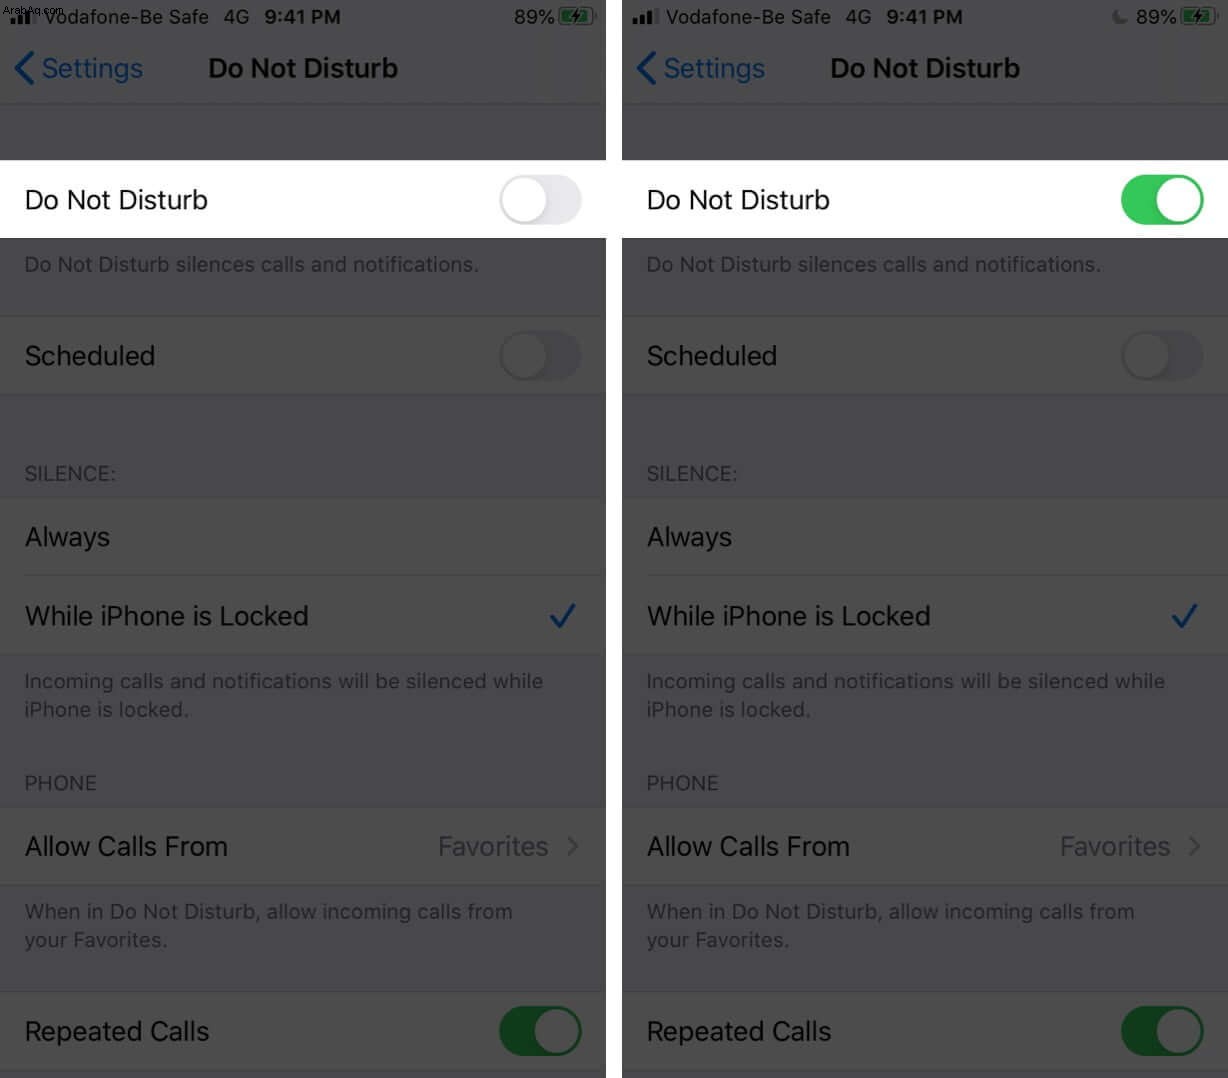This screenshot has height=1078, width=1228.
Task: Tap the back chevron in left phone
Action: [25, 68]
